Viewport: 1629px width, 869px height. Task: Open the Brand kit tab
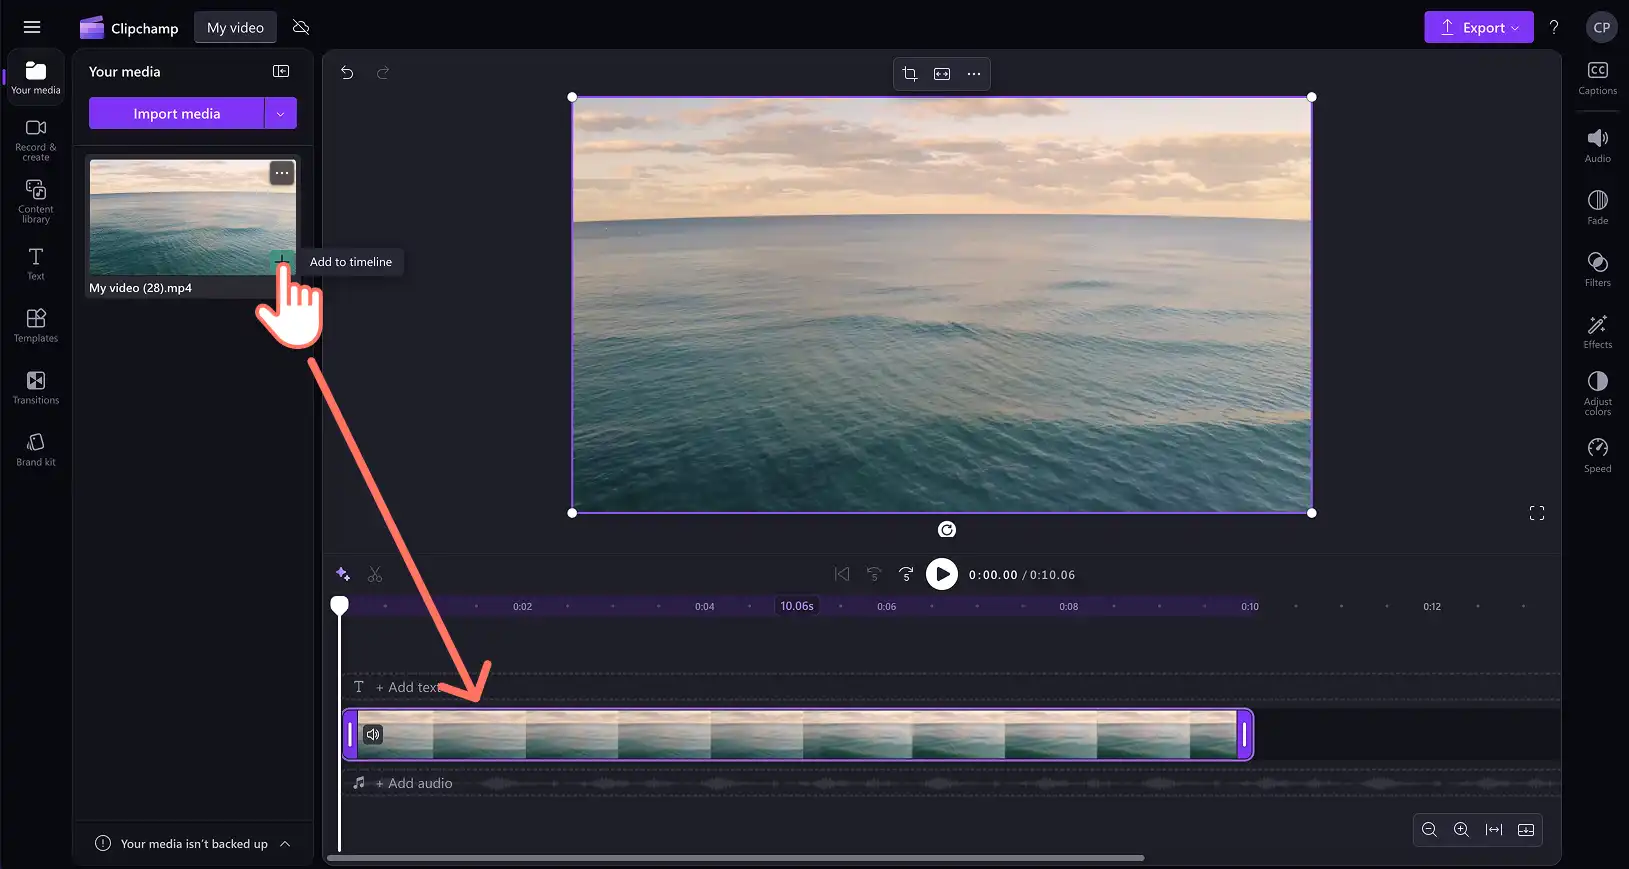36,450
